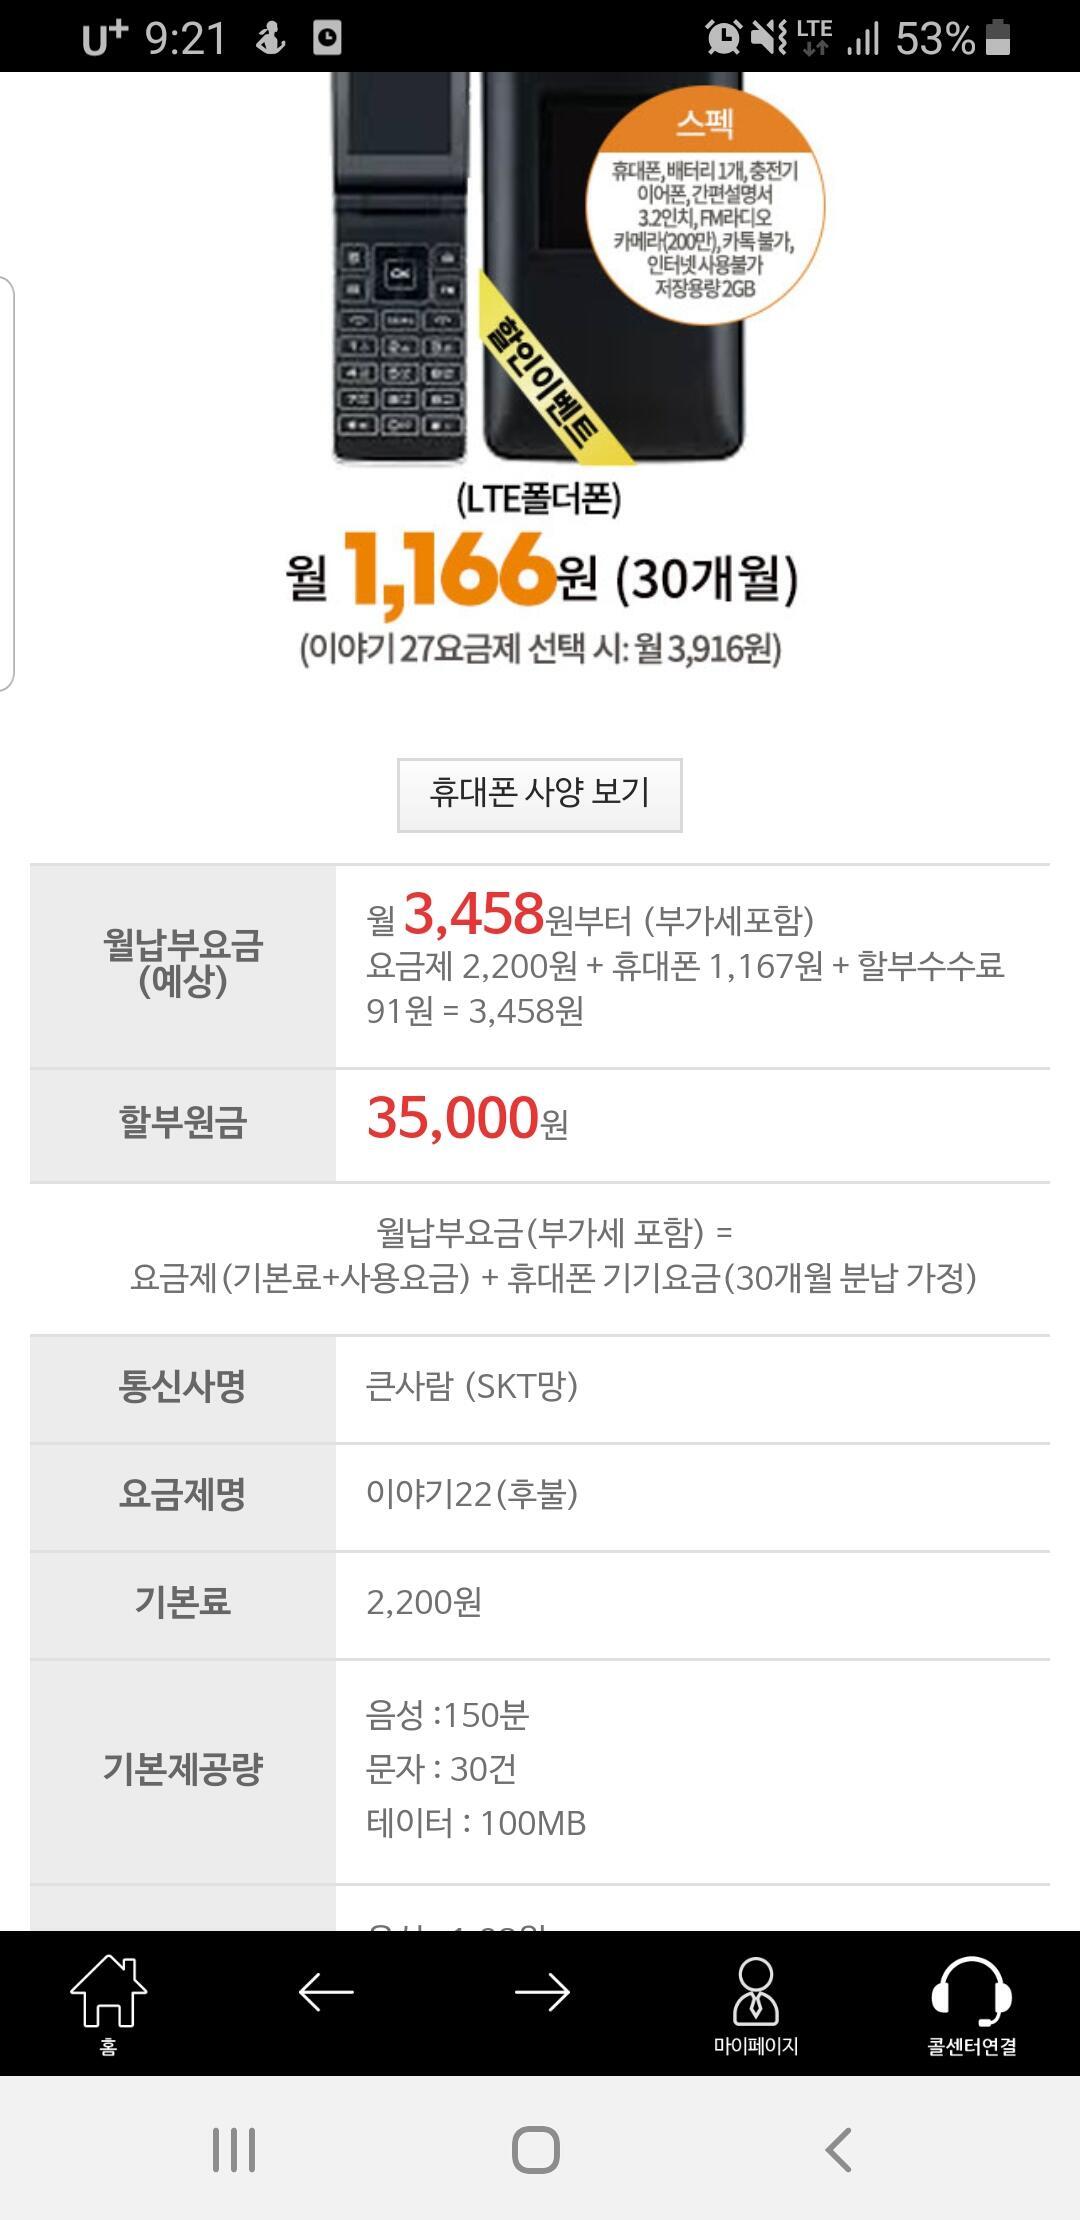Open My Page (마이페이지) icon
The width and height of the screenshot is (1080, 2220).
click(756, 2002)
